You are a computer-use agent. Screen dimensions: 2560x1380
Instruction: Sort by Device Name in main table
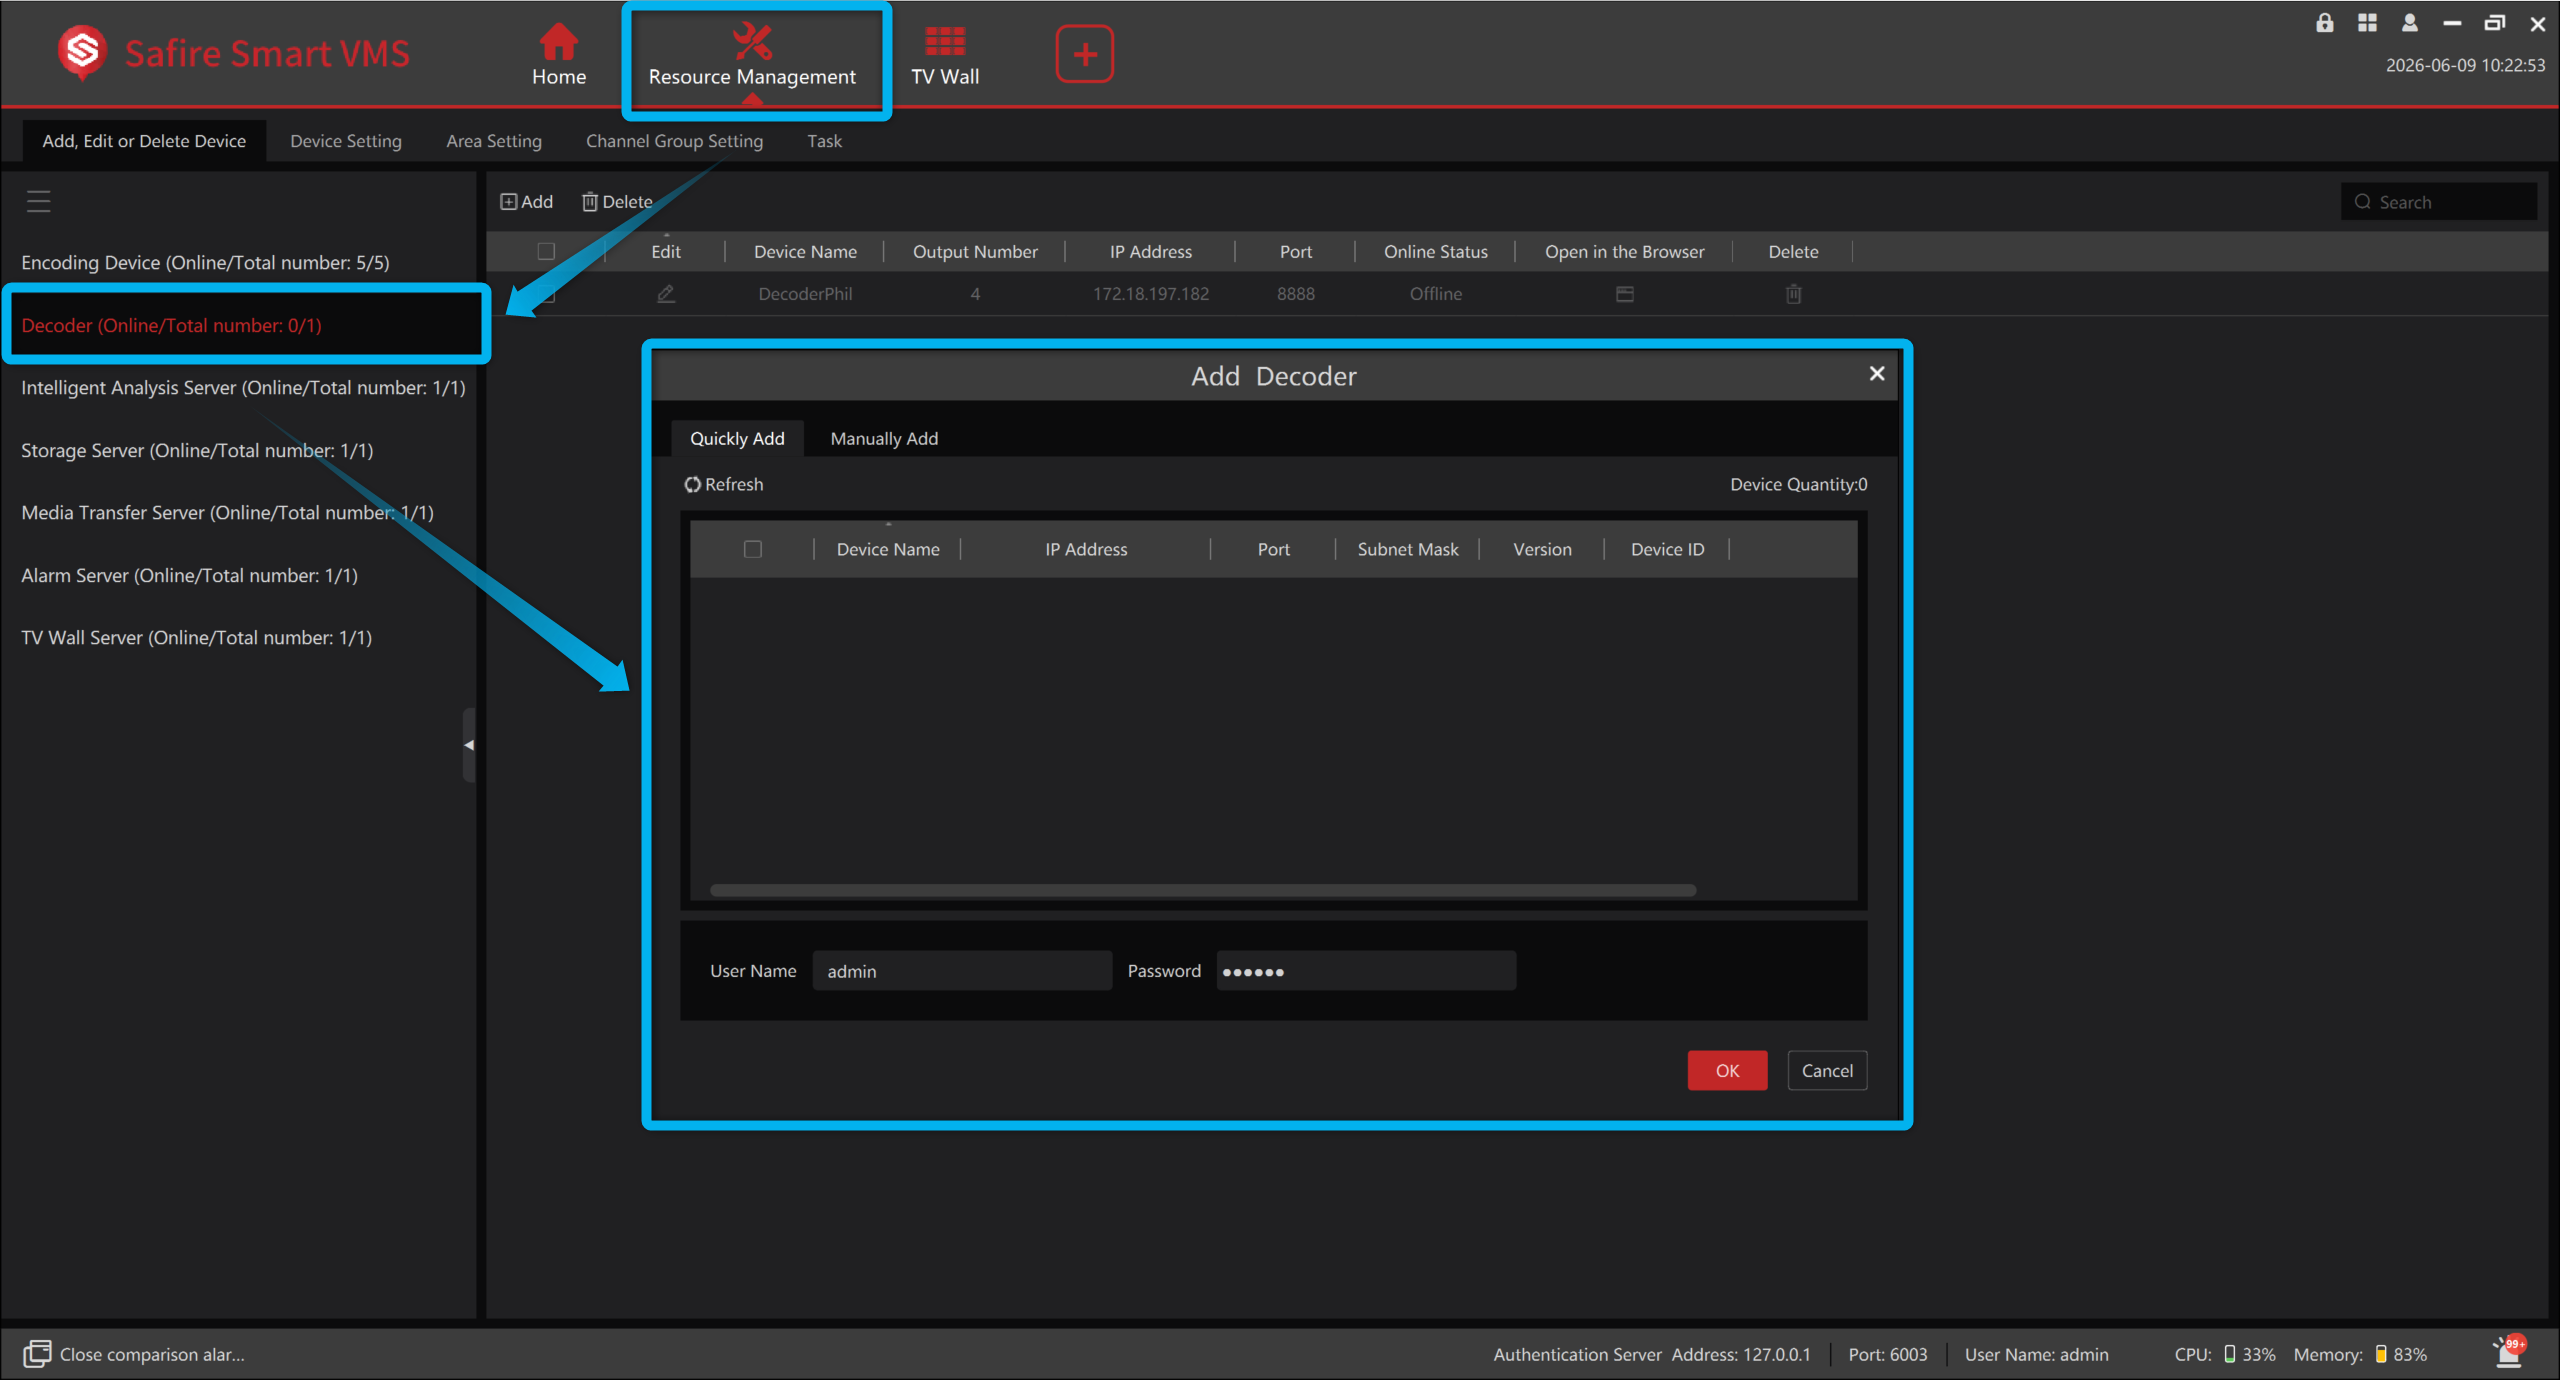pos(805,252)
